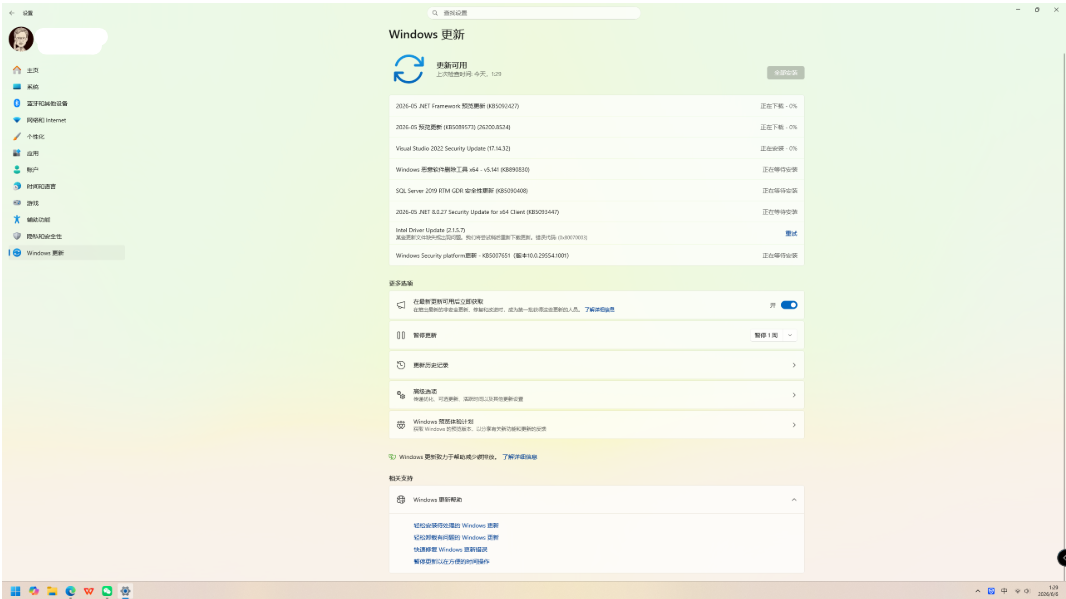Show hidden system tray icons chevron
This screenshot has height=599, width=1066.
click(978, 592)
